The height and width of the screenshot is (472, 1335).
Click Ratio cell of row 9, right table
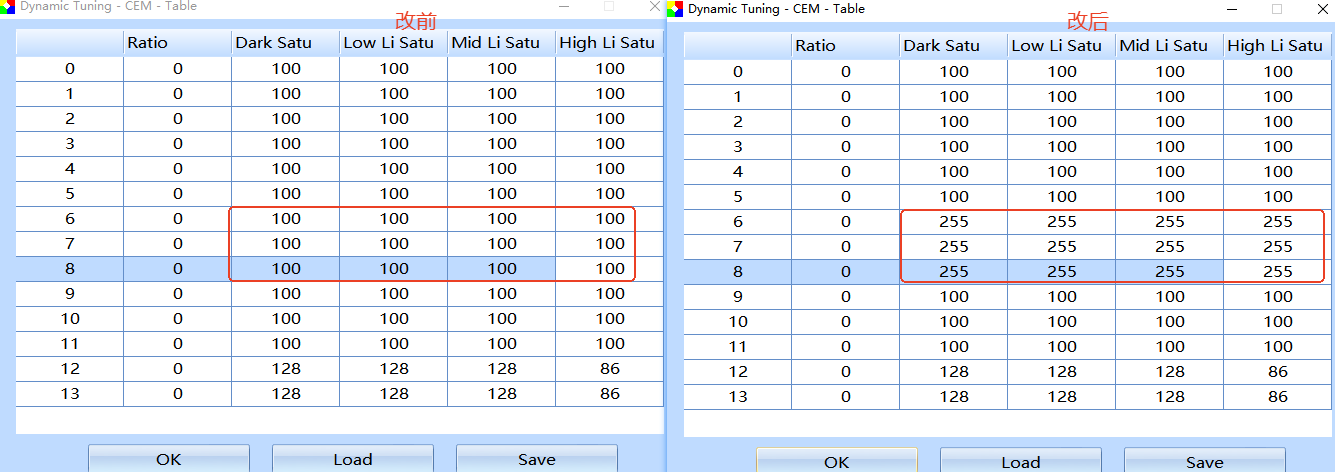point(846,297)
